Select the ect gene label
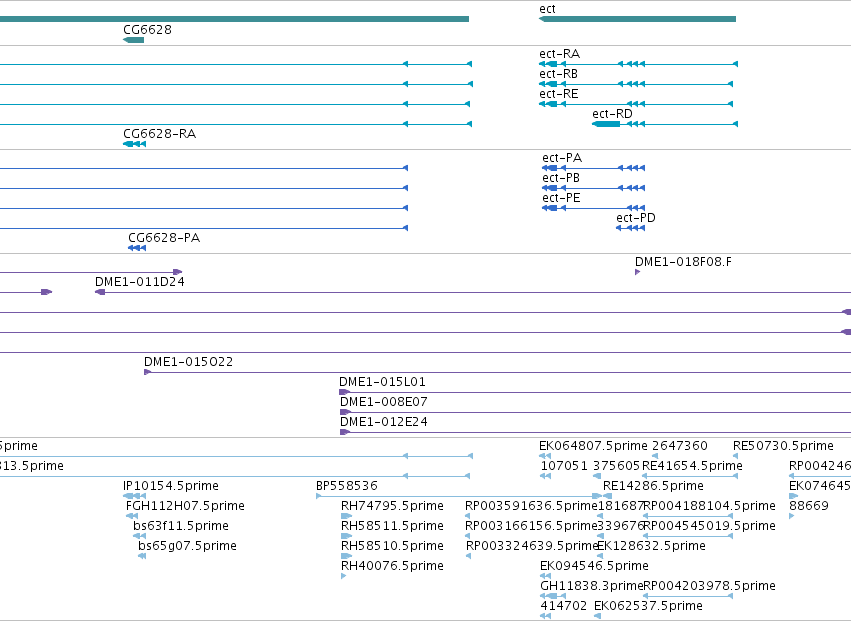This screenshot has height=621, width=851. [547, 9]
